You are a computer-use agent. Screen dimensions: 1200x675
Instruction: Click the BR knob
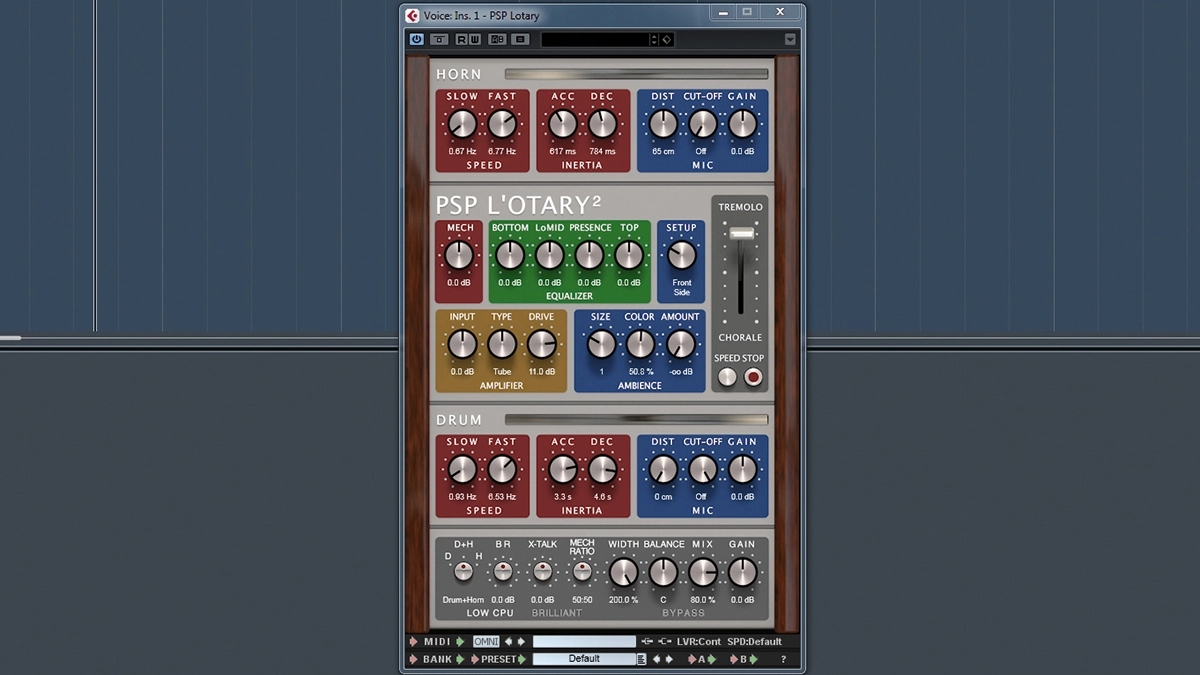[503, 572]
